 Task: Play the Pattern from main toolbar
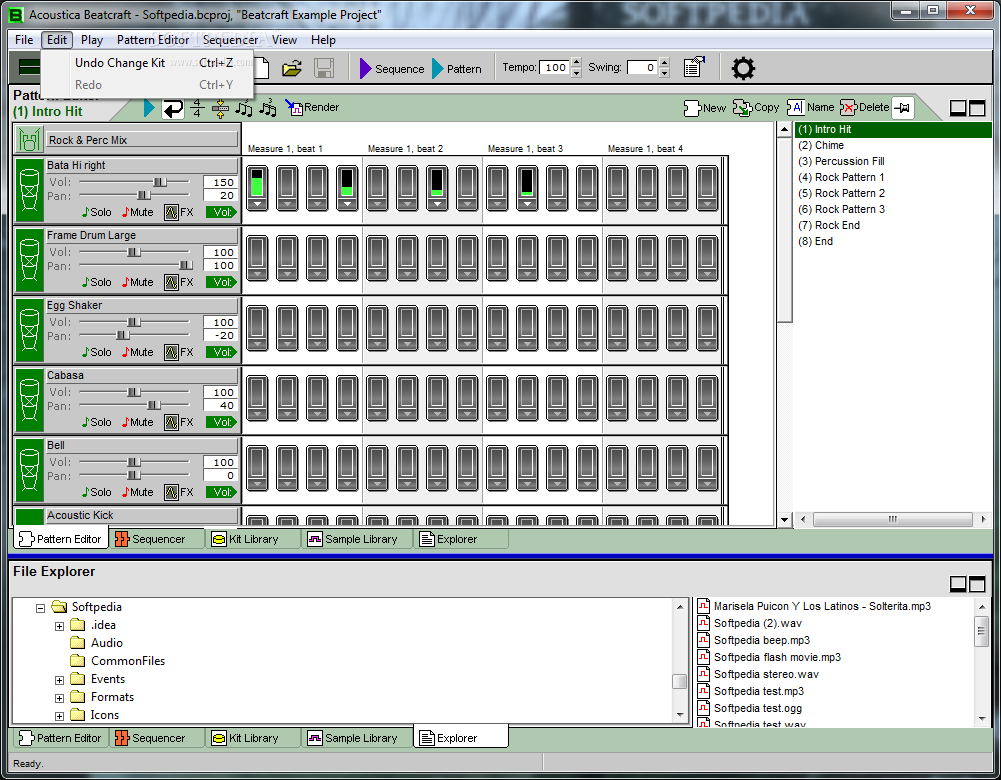(456, 68)
